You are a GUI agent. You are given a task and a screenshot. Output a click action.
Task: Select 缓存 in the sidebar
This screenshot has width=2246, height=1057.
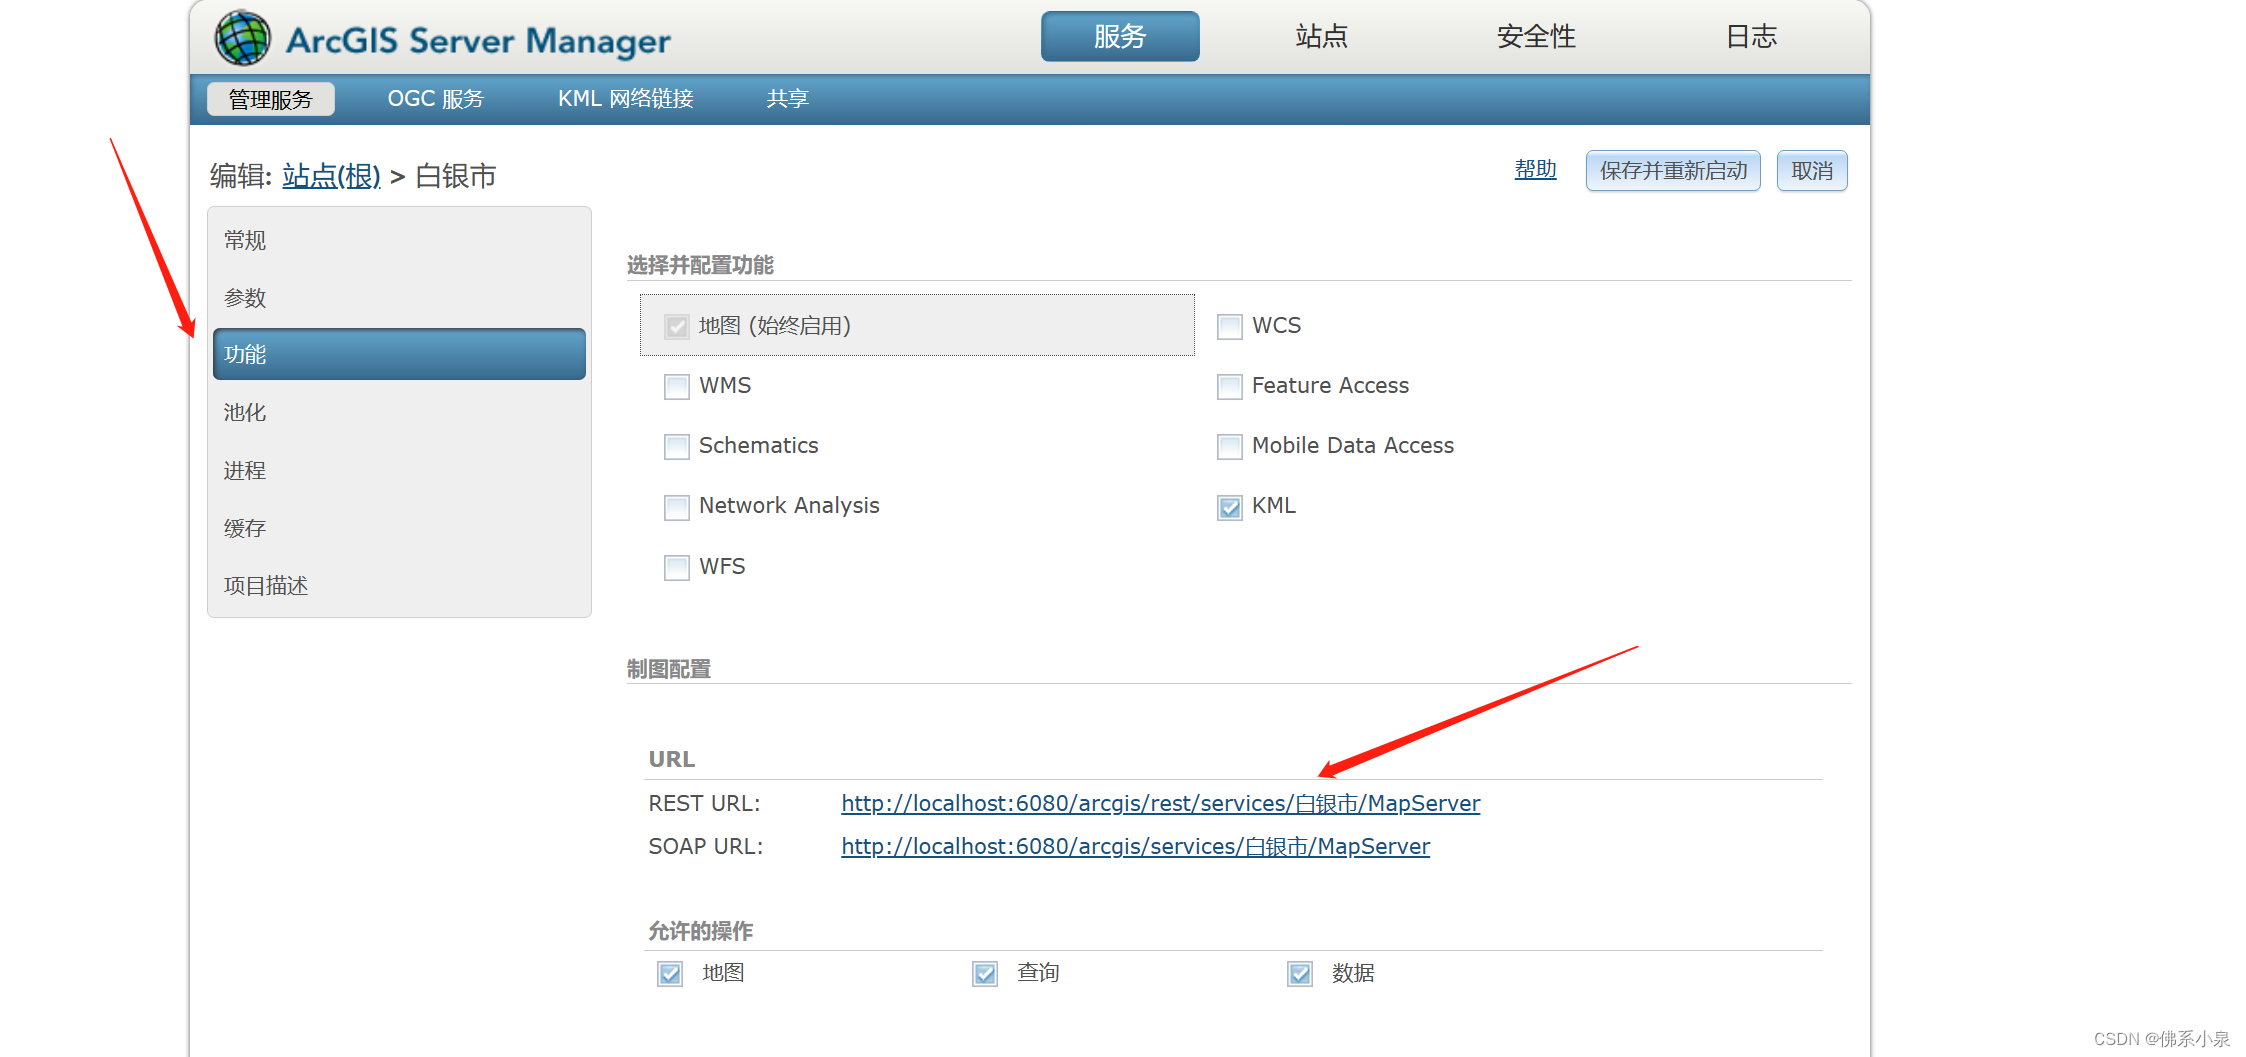[x=244, y=528]
